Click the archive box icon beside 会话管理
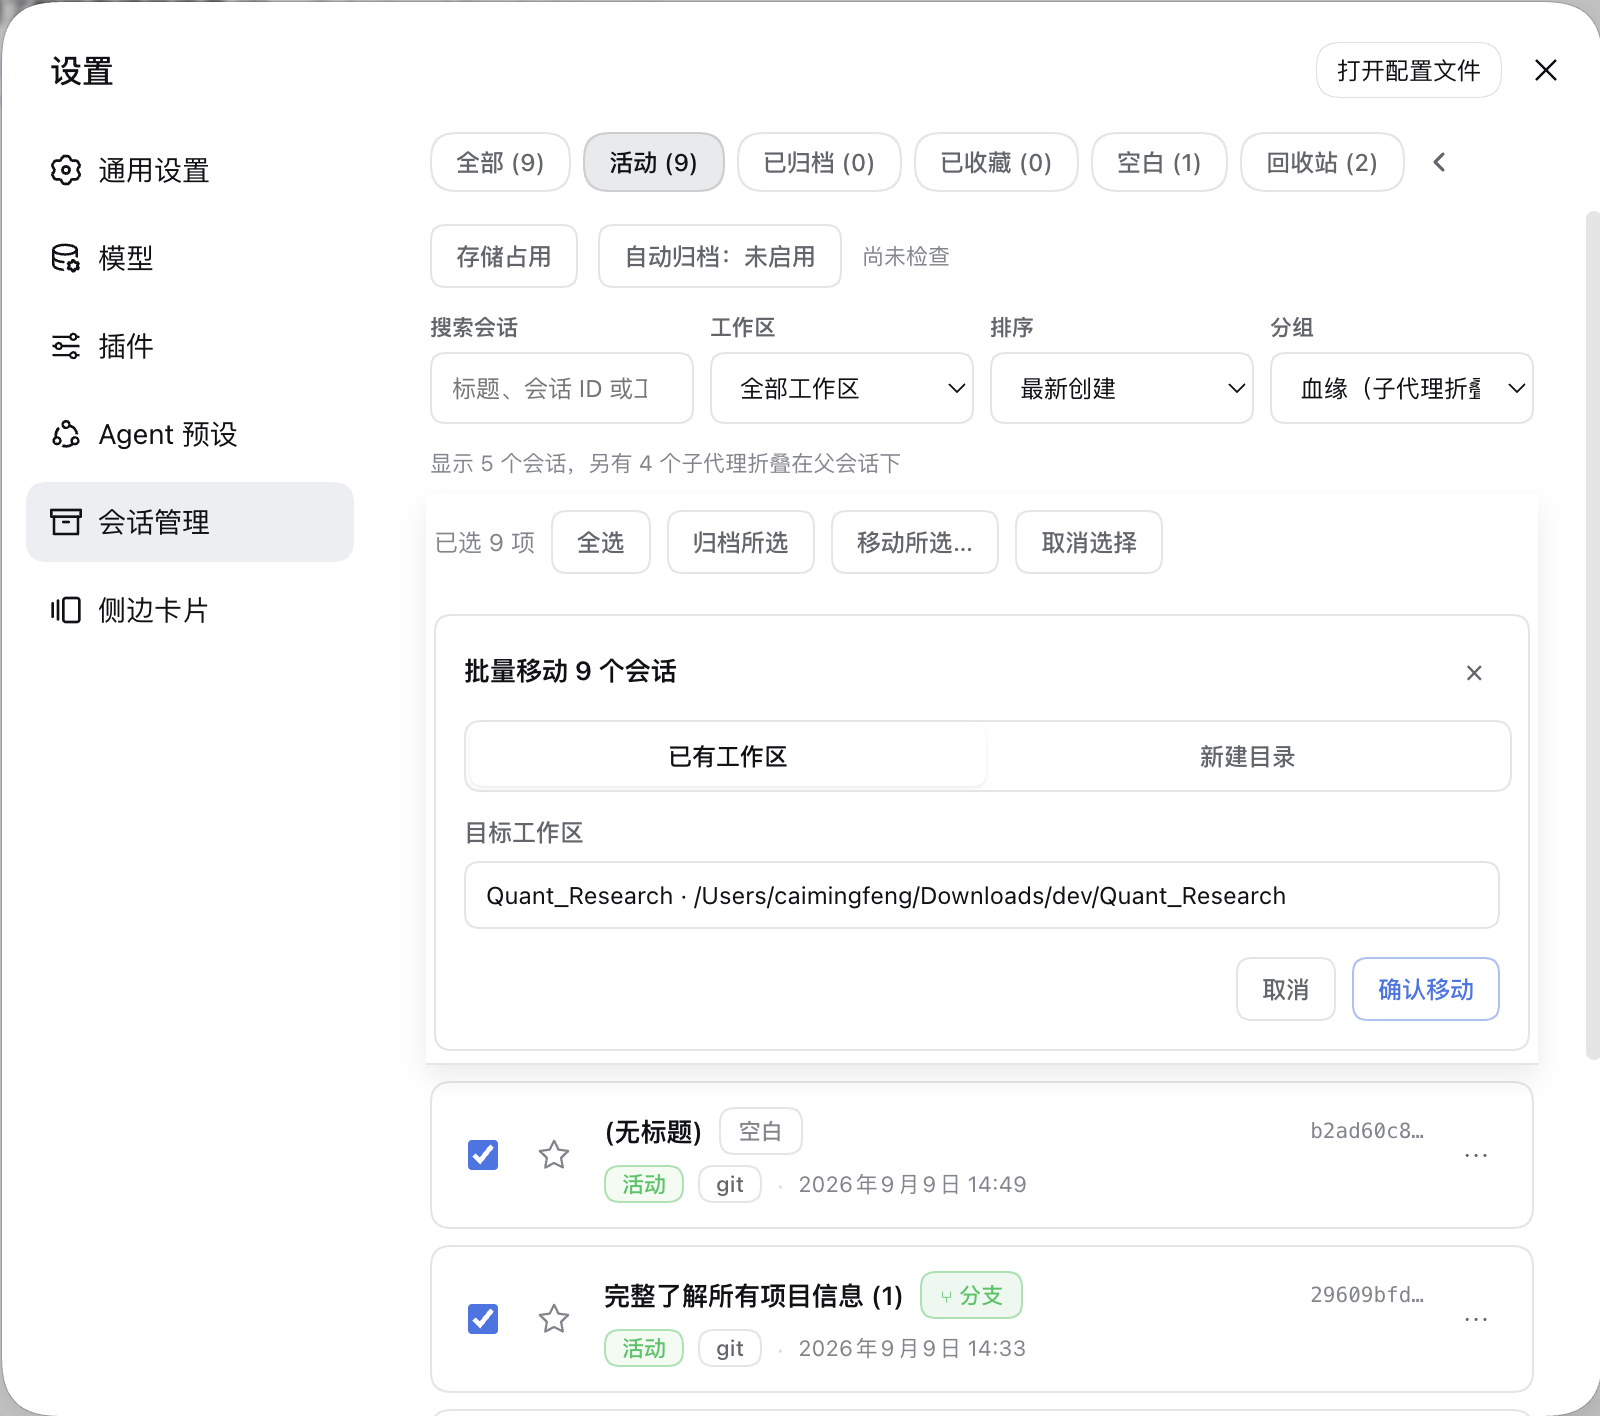This screenshot has width=1600, height=1416. 66,522
